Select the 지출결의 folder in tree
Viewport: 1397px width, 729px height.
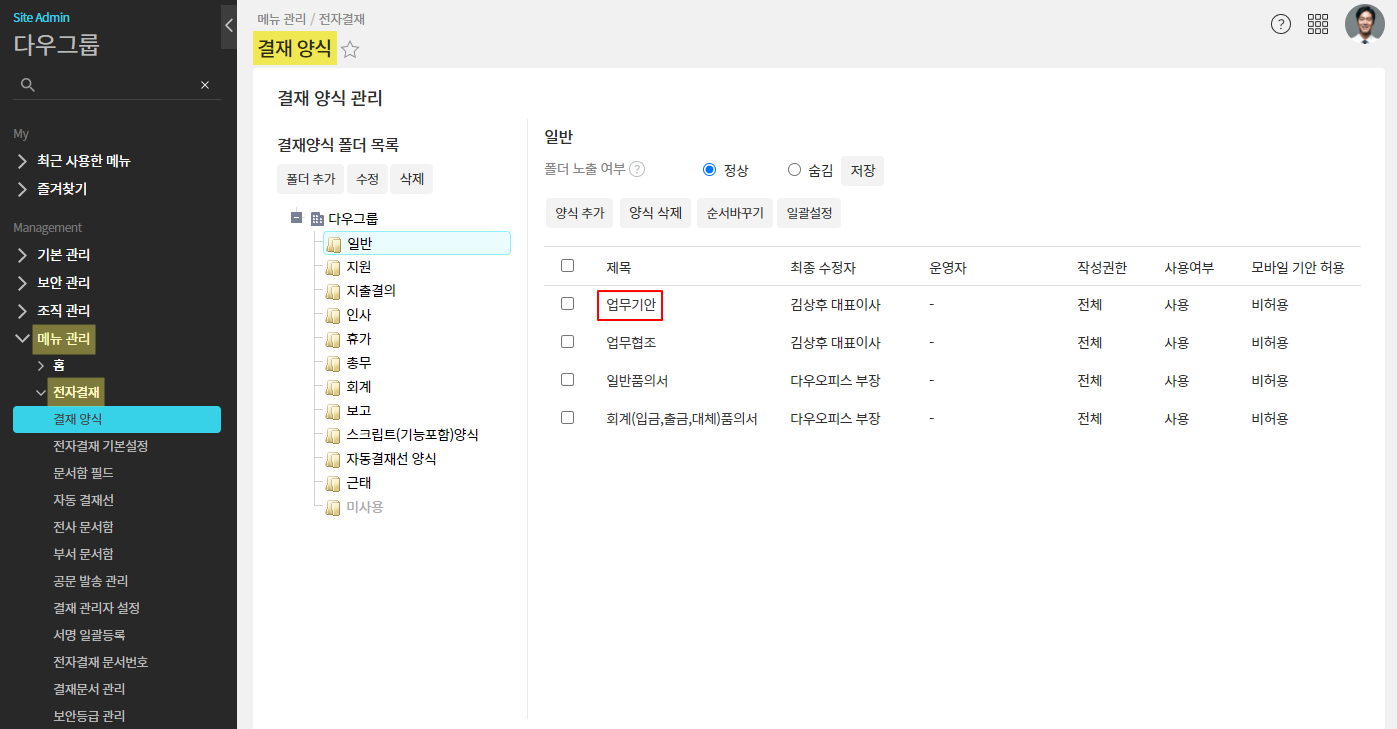point(371,291)
